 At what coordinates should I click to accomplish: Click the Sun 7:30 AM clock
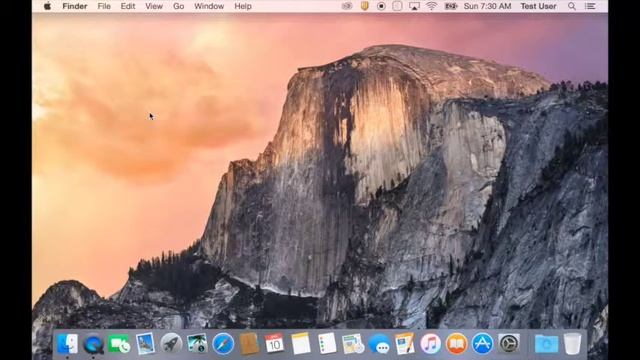click(487, 6)
